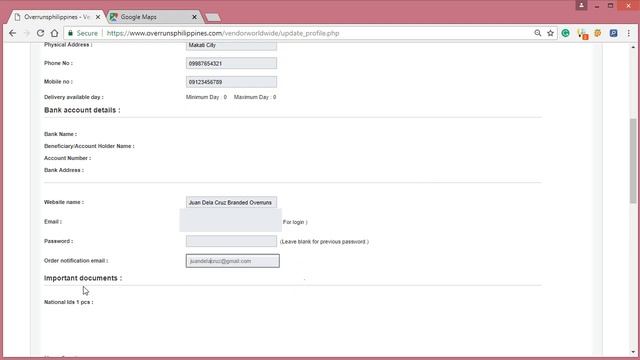
Task: Click the Secure padlock icon
Action: pos(71,33)
